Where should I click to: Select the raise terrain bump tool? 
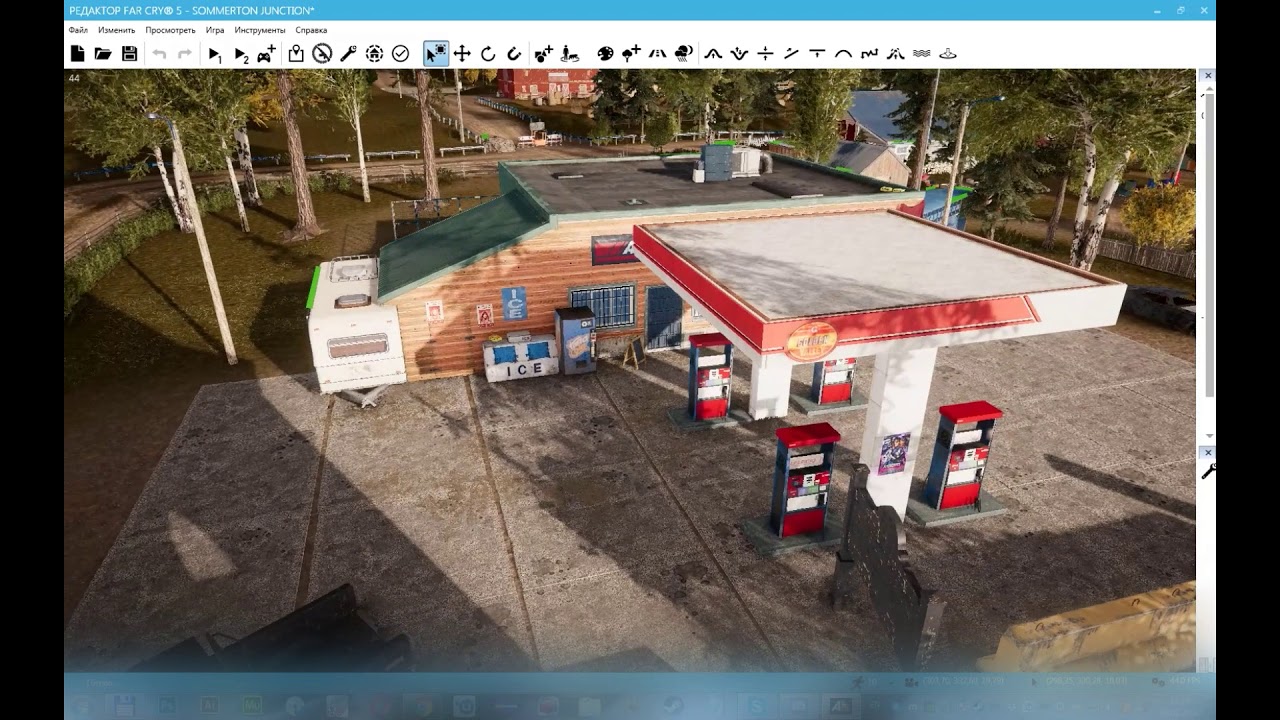713,54
